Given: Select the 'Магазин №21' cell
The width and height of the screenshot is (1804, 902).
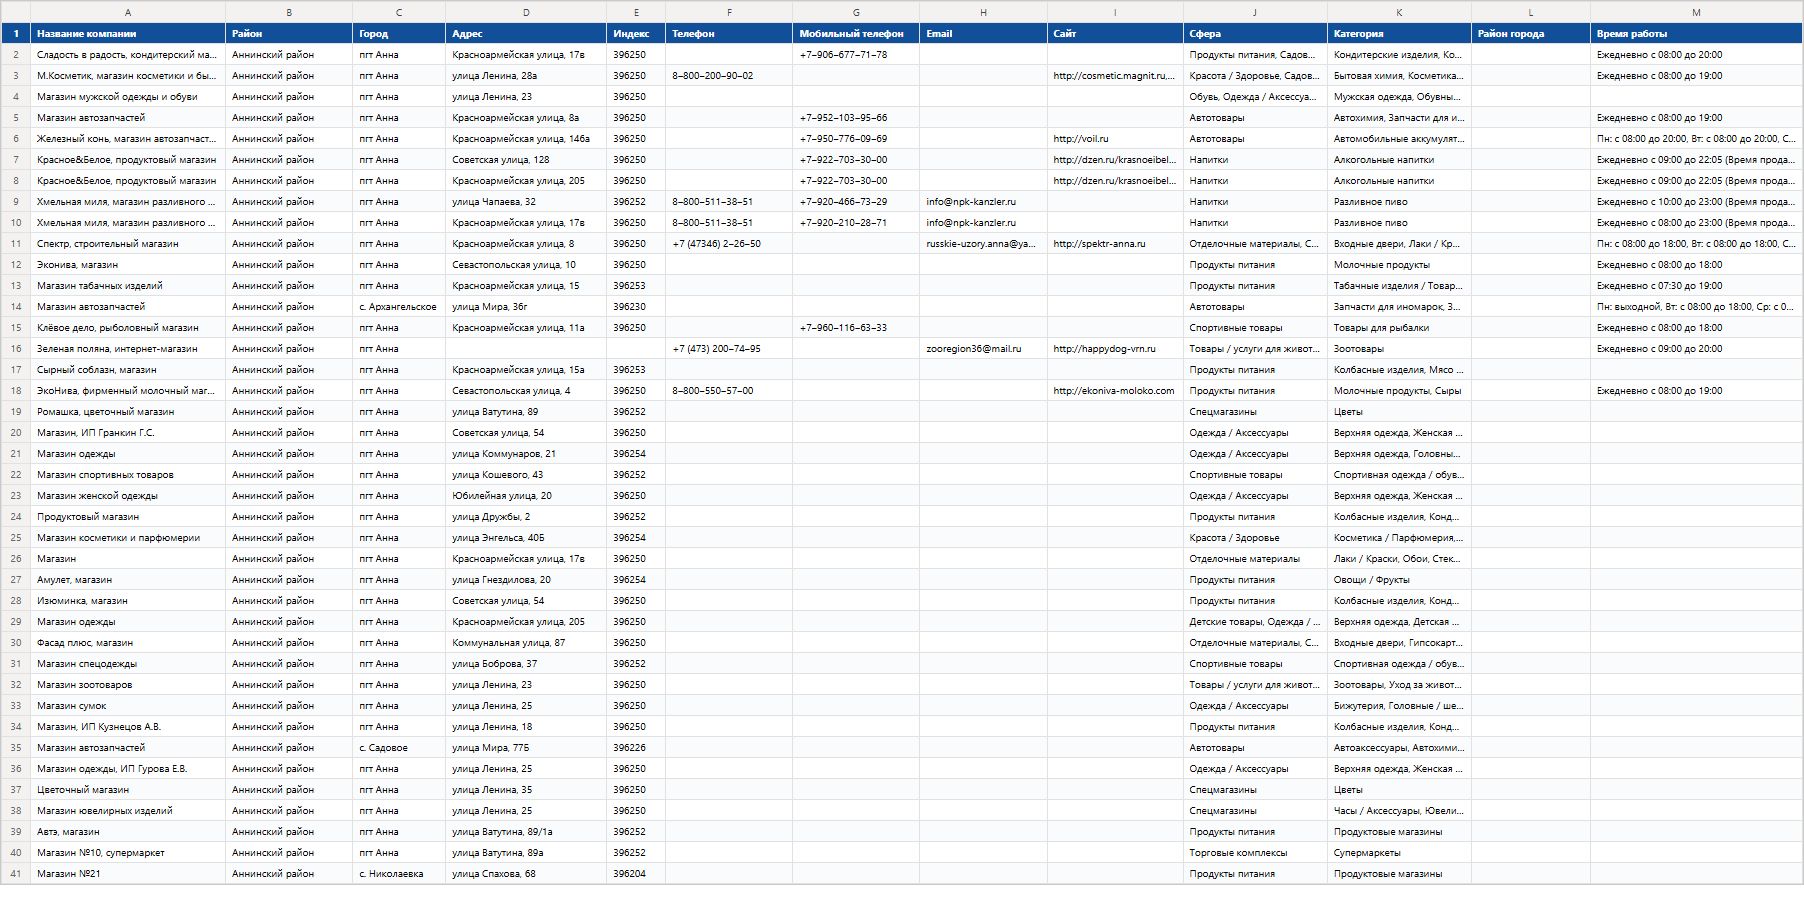Looking at the screenshot, I should [128, 873].
